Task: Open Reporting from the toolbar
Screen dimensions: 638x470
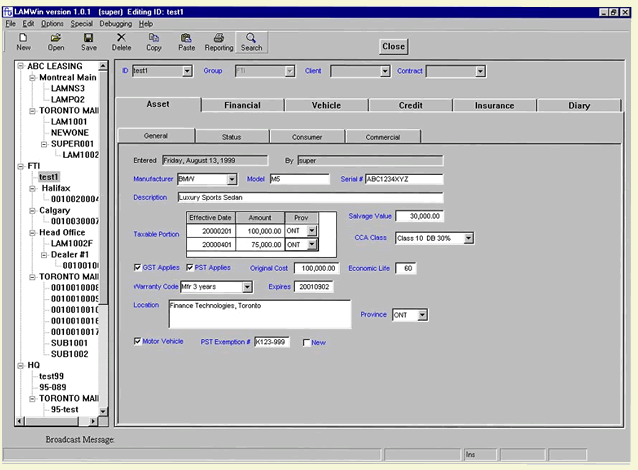Action: click(x=219, y=38)
